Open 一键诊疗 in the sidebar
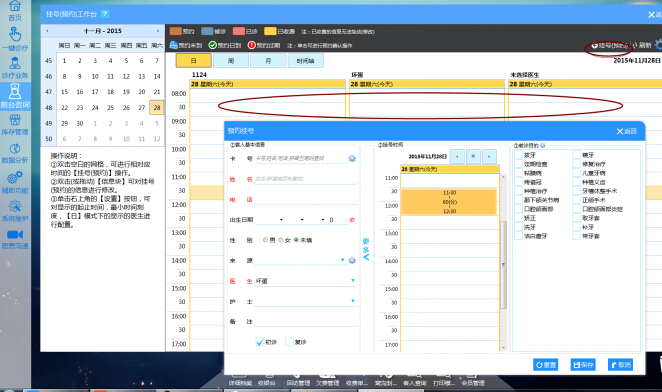The image size is (662, 392). tap(15, 39)
